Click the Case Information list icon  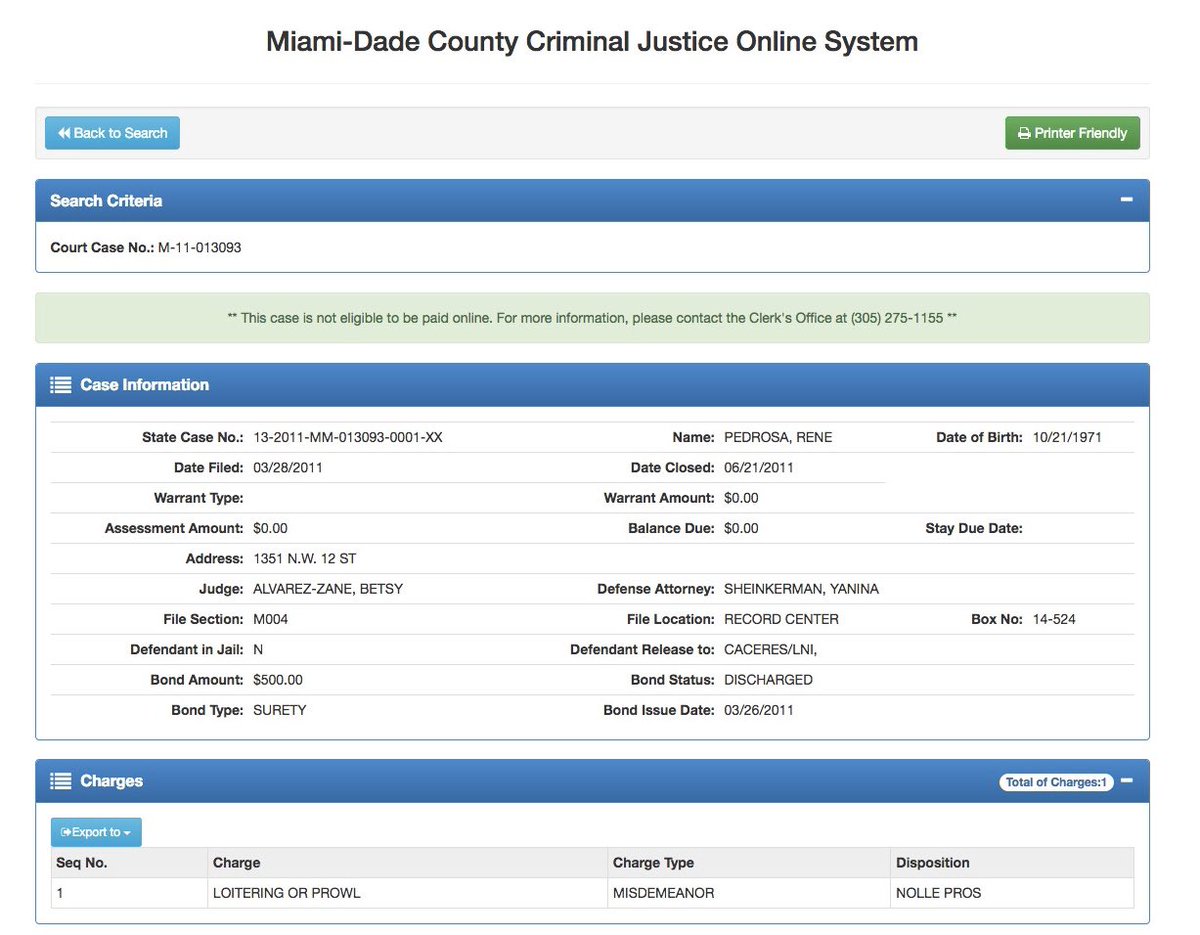click(60, 385)
